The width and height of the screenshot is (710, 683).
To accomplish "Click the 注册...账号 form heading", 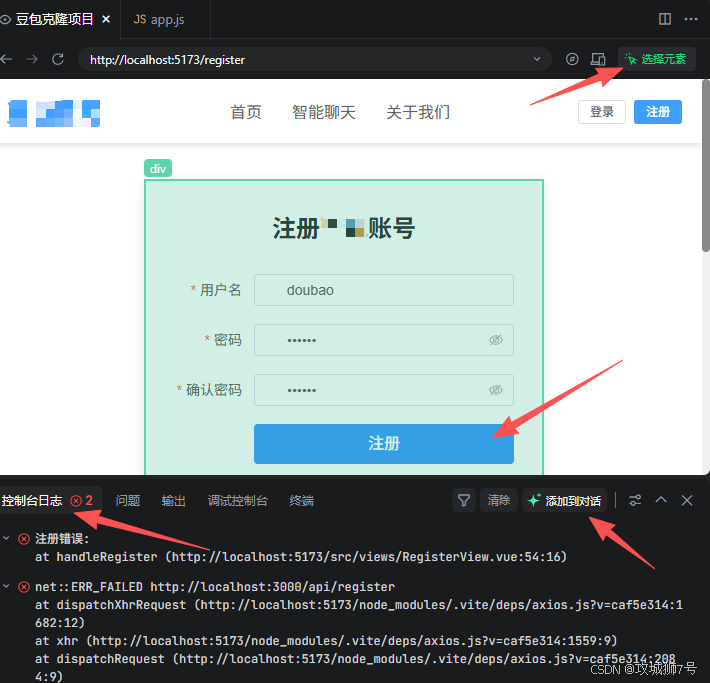I will click(344, 228).
